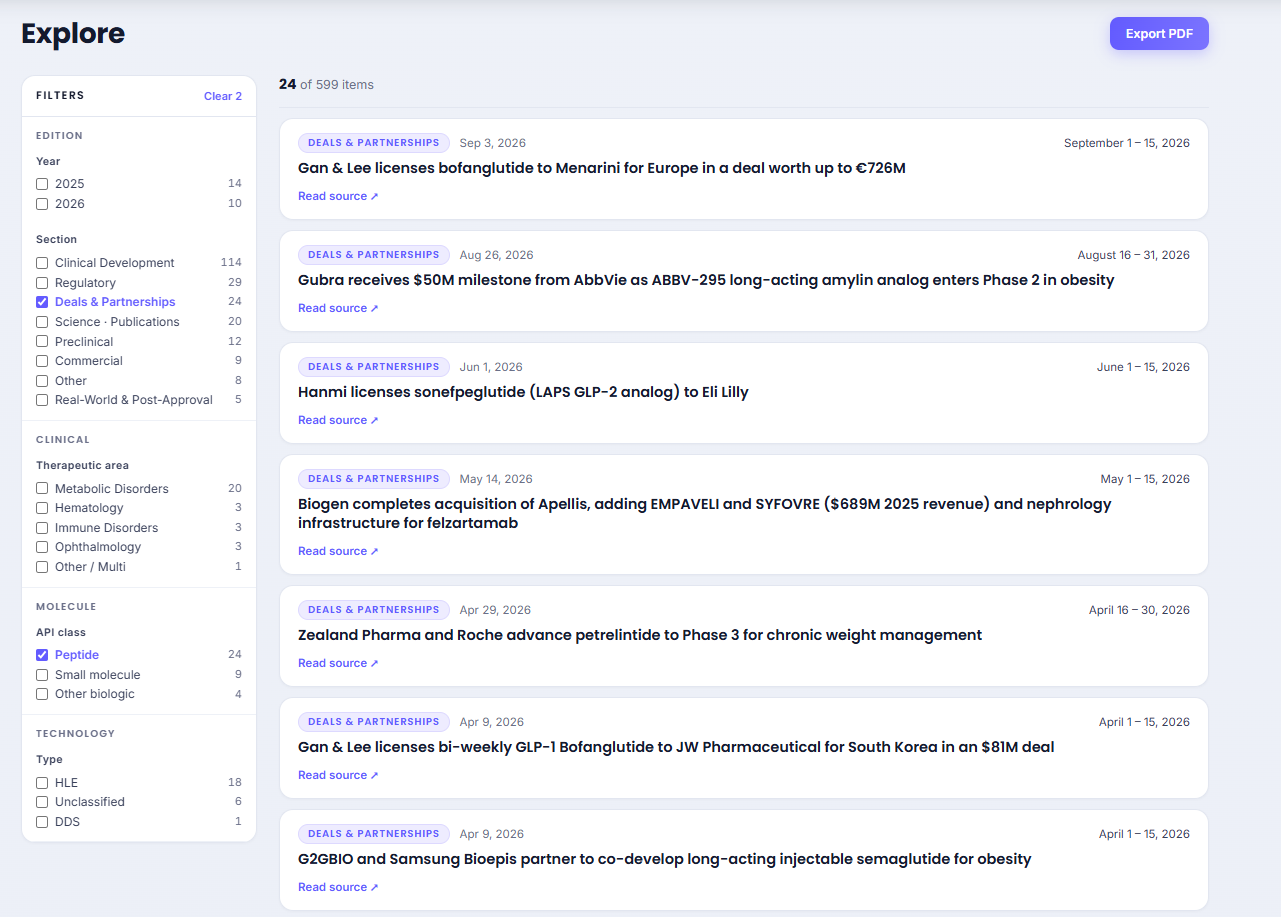Open Read source for Gubra AbbVie milestone
1281x917 pixels.
[x=338, y=308]
